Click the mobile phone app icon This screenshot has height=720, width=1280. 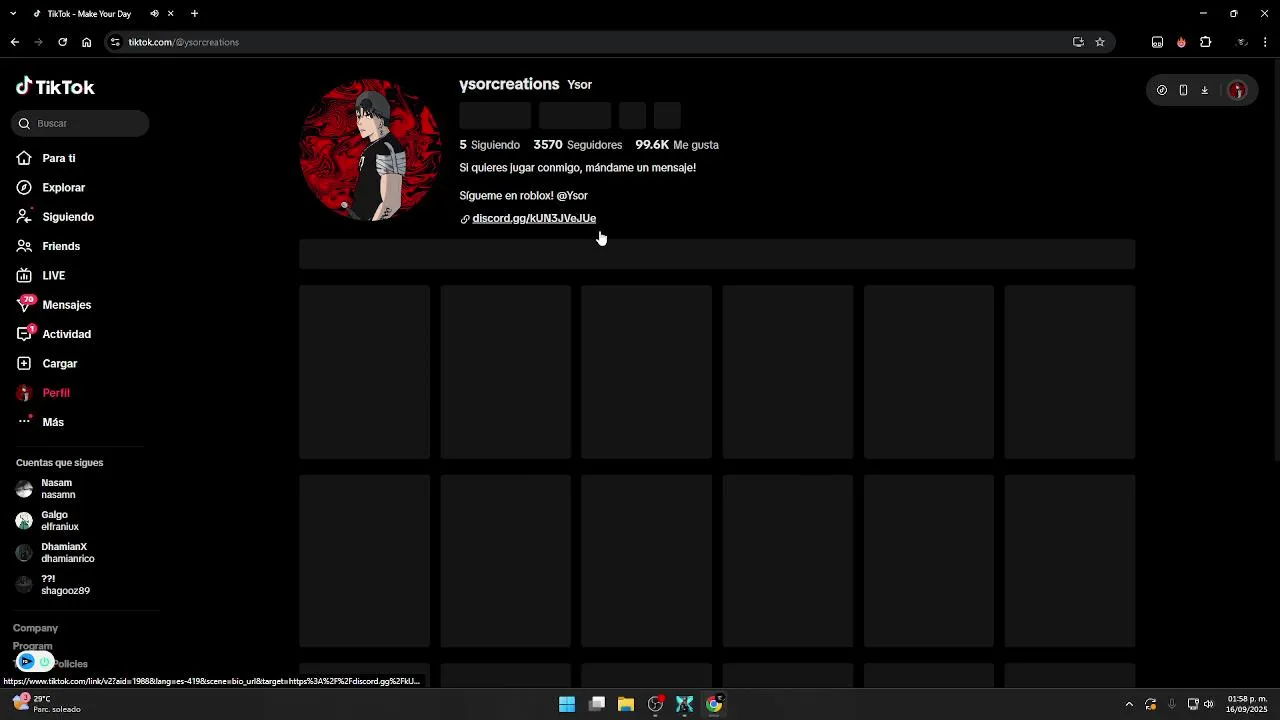[x=1183, y=90]
